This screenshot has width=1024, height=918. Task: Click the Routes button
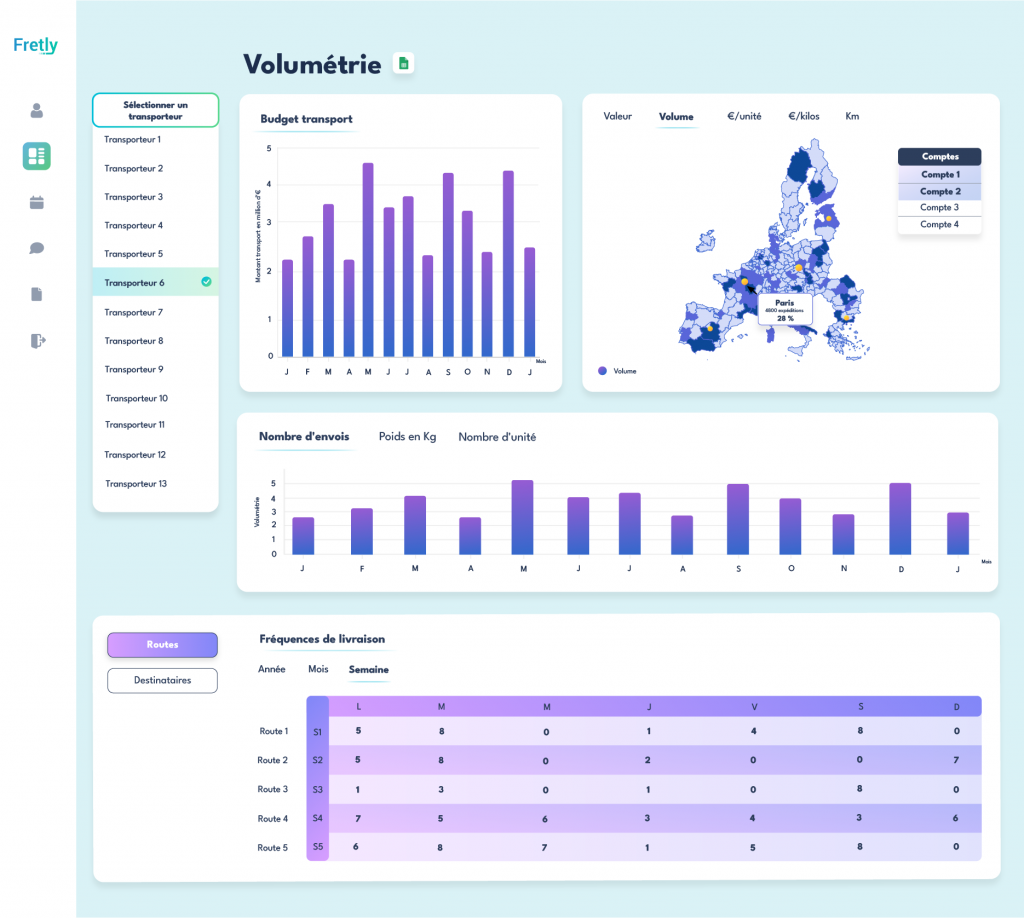162,645
